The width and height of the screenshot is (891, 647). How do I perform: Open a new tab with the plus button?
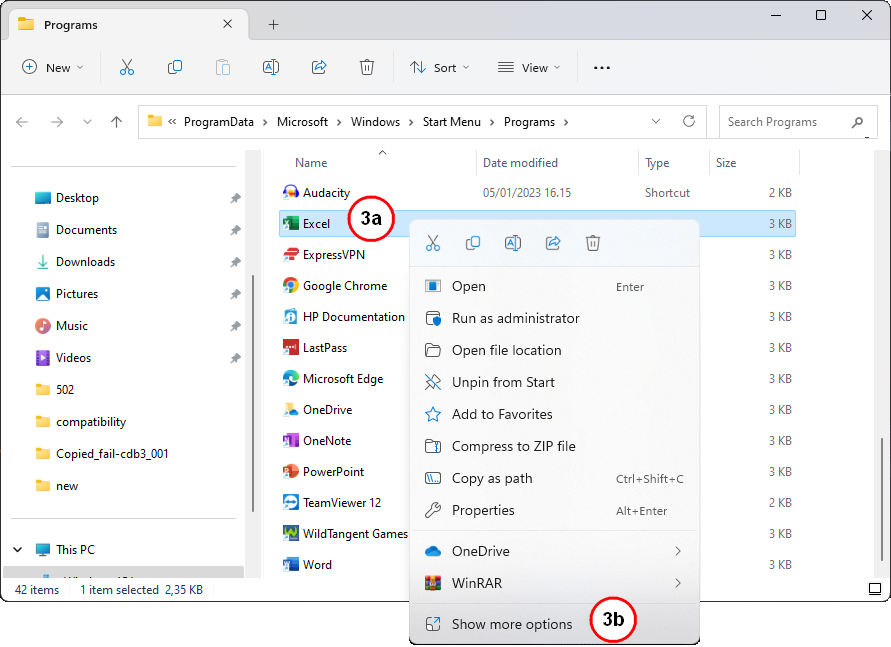(x=273, y=24)
